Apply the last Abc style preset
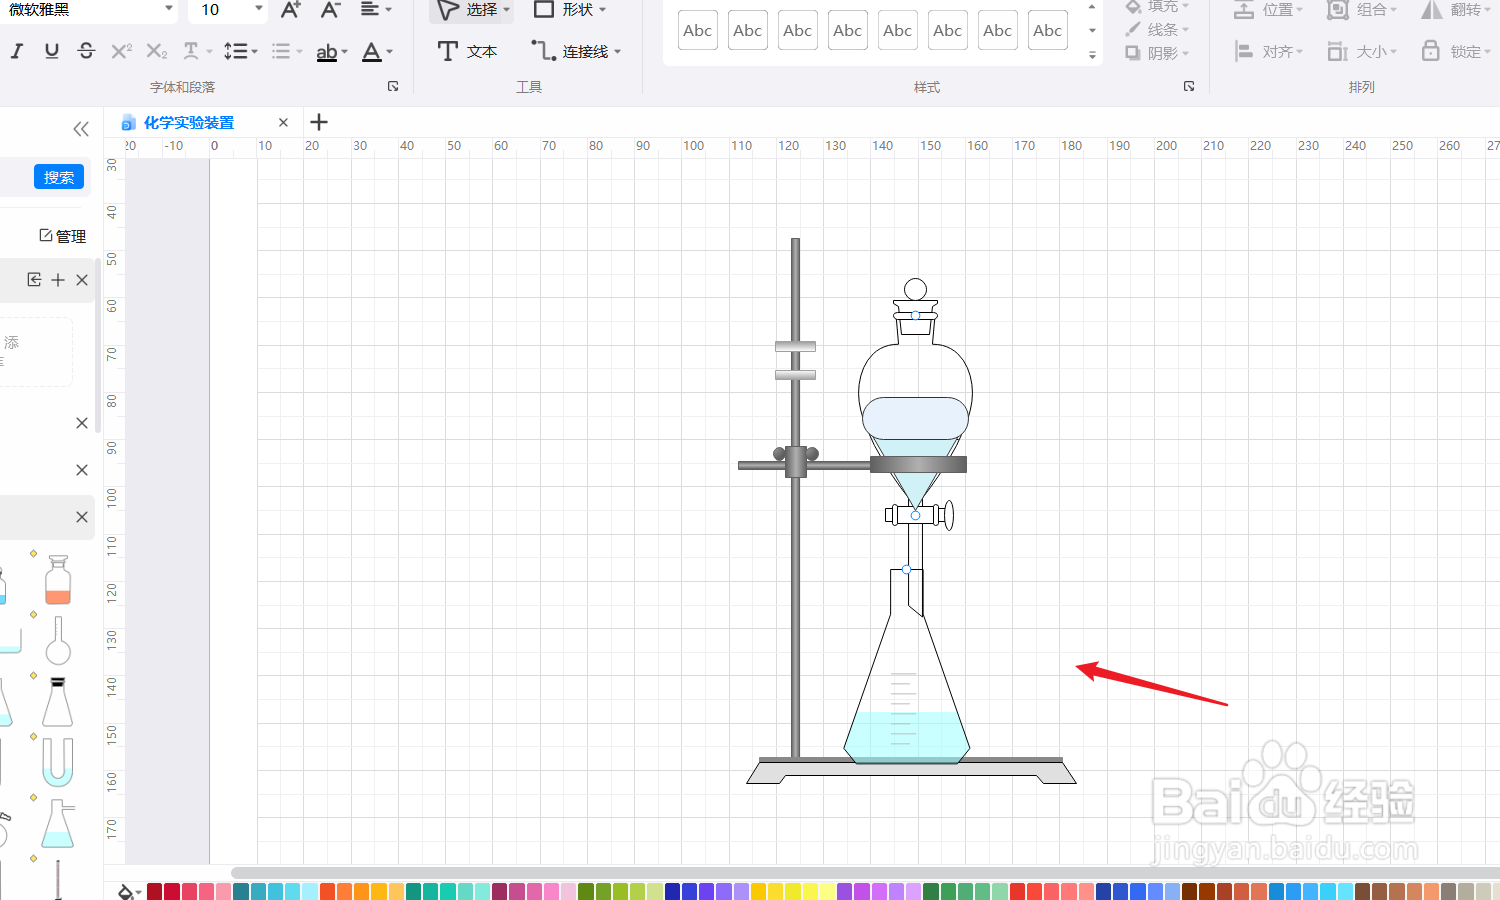Image resolution: width=1500 pixels, height=900 pixels. tap(1048, 31)
